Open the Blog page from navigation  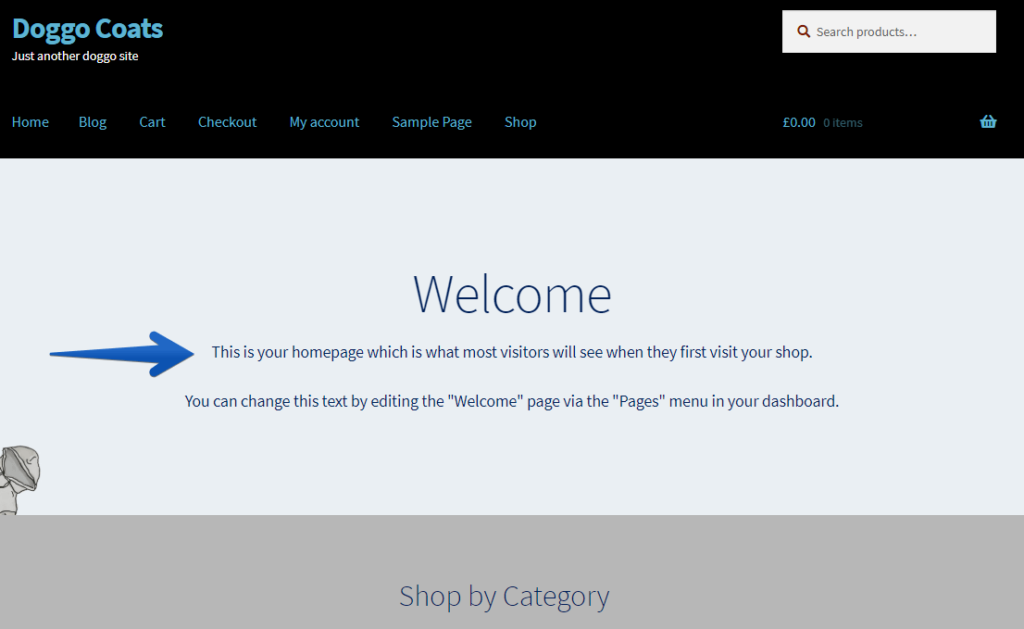click(92, 121)
